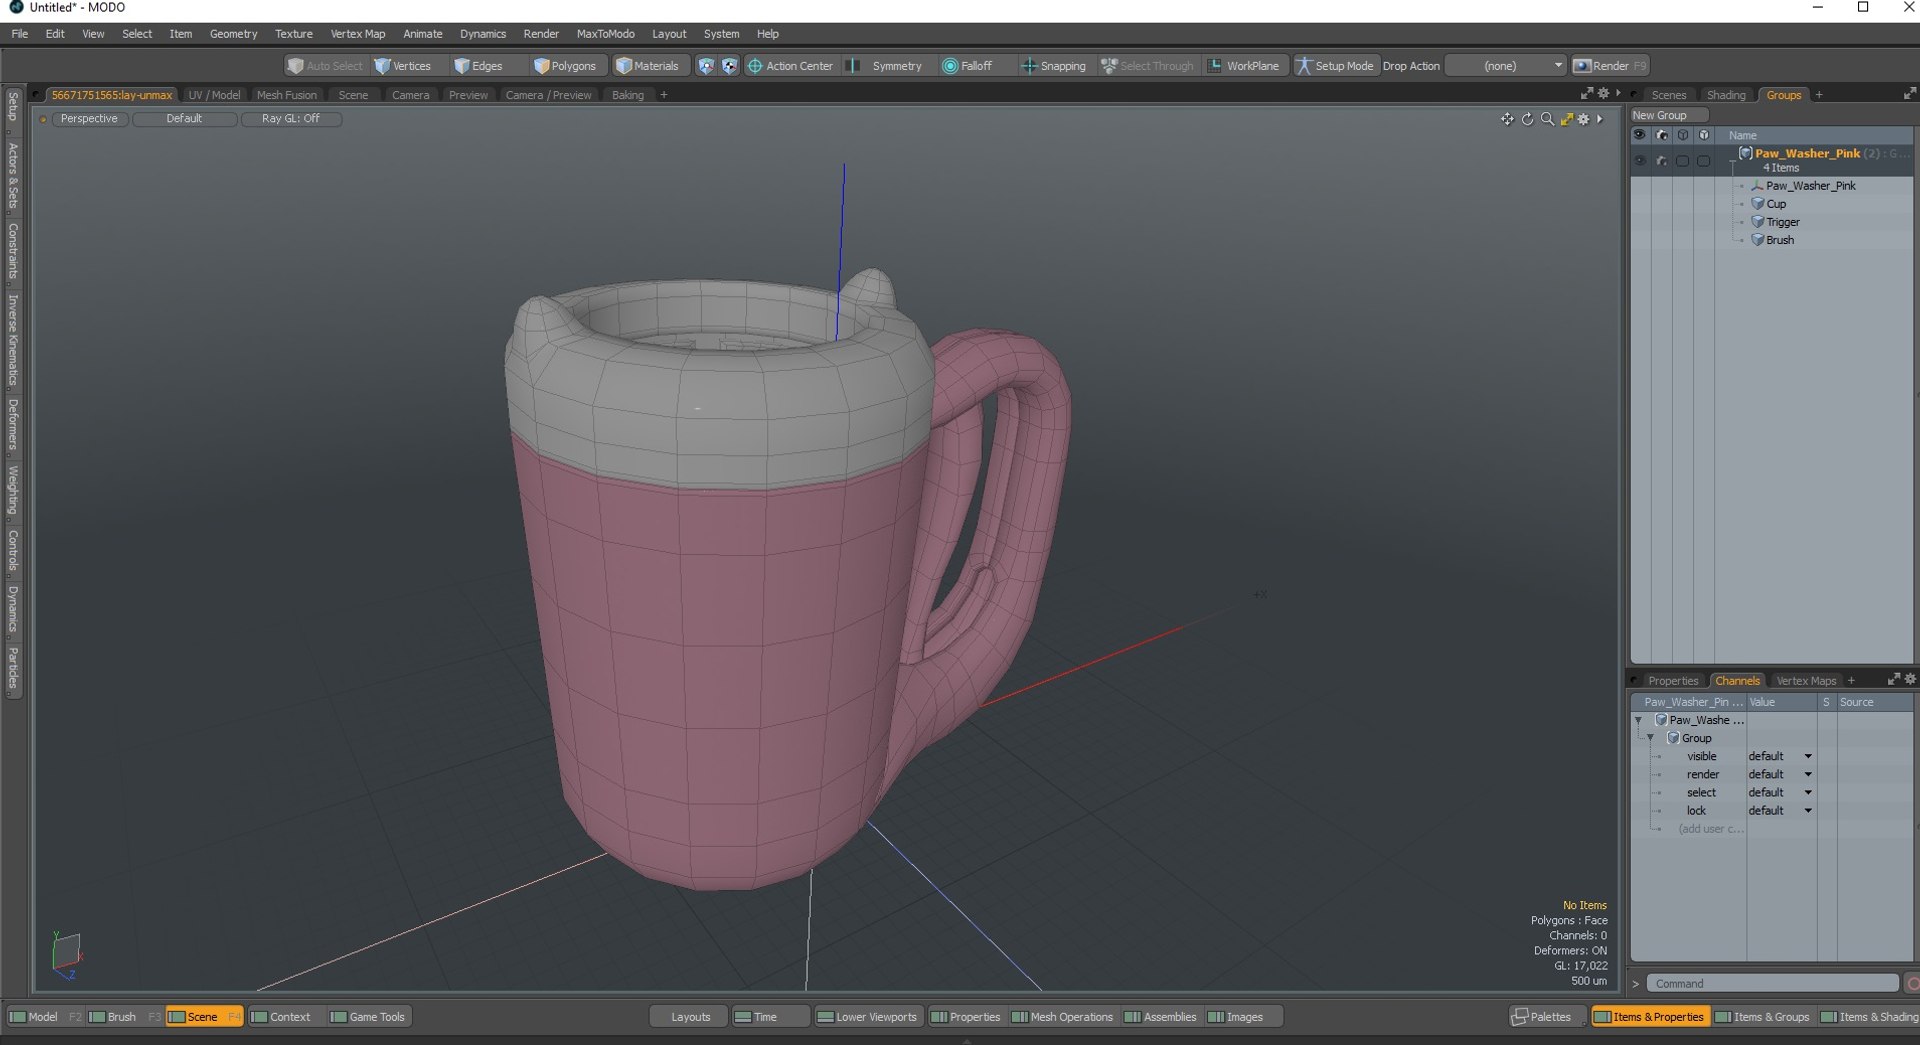
Task: Click the Command input field
Action: click(1772, 984)
